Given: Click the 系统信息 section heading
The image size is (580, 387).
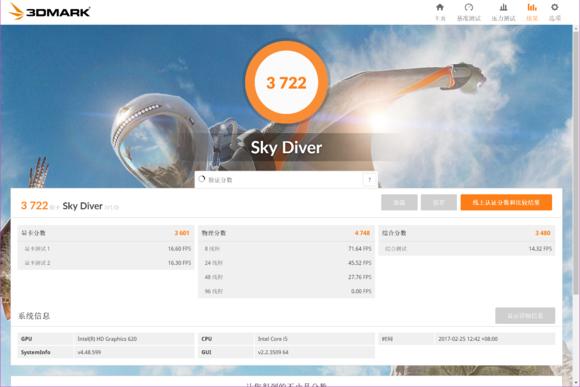Looking at the screenshot, I should [x=34, y=316].
